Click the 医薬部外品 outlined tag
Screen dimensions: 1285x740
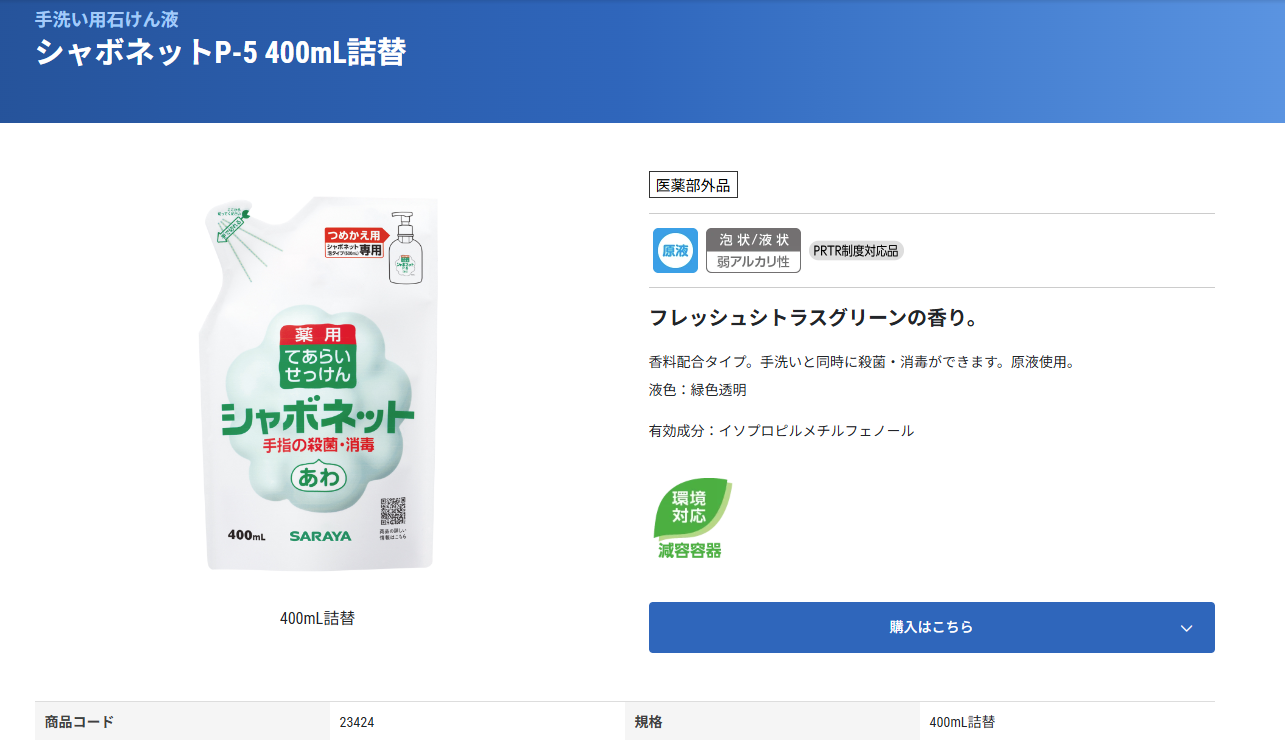[693, 185]
